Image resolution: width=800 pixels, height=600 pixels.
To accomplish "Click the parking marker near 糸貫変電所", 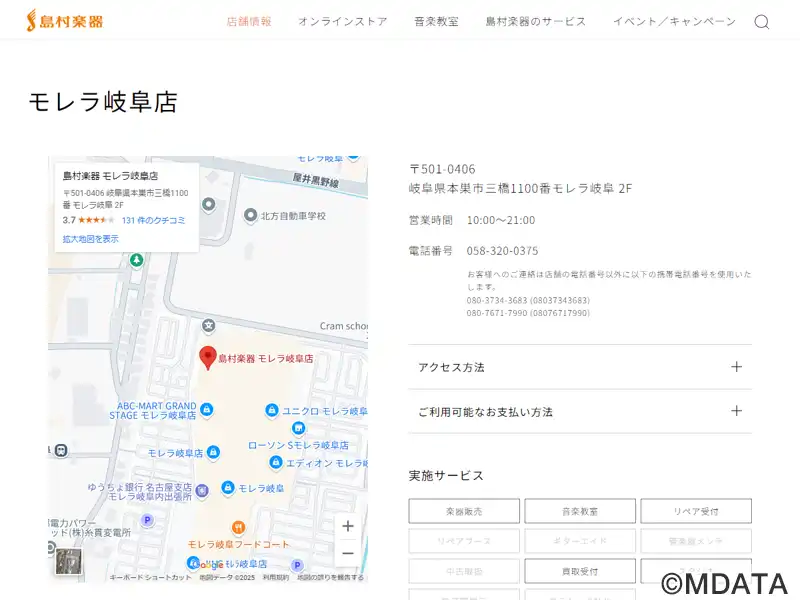I will point(147,520).
